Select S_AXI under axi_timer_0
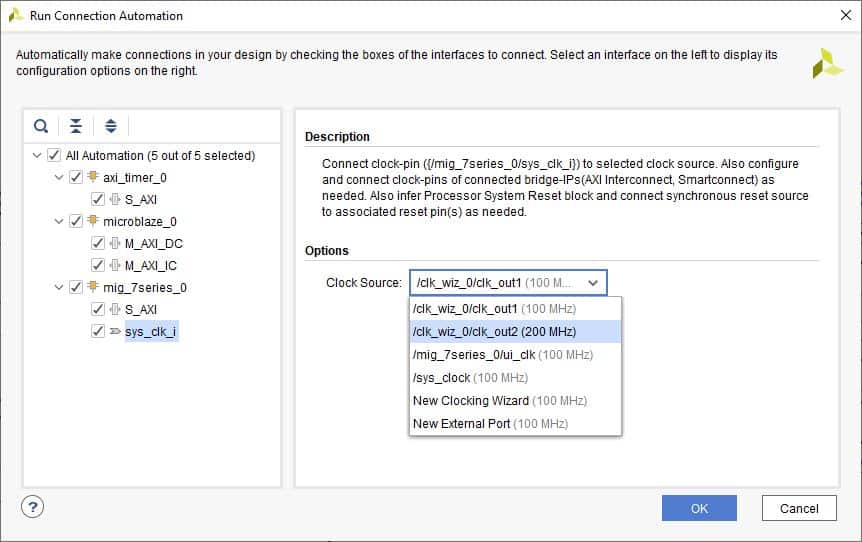The width and height of the screenshot is (862, 542). [x=140, y=200]
